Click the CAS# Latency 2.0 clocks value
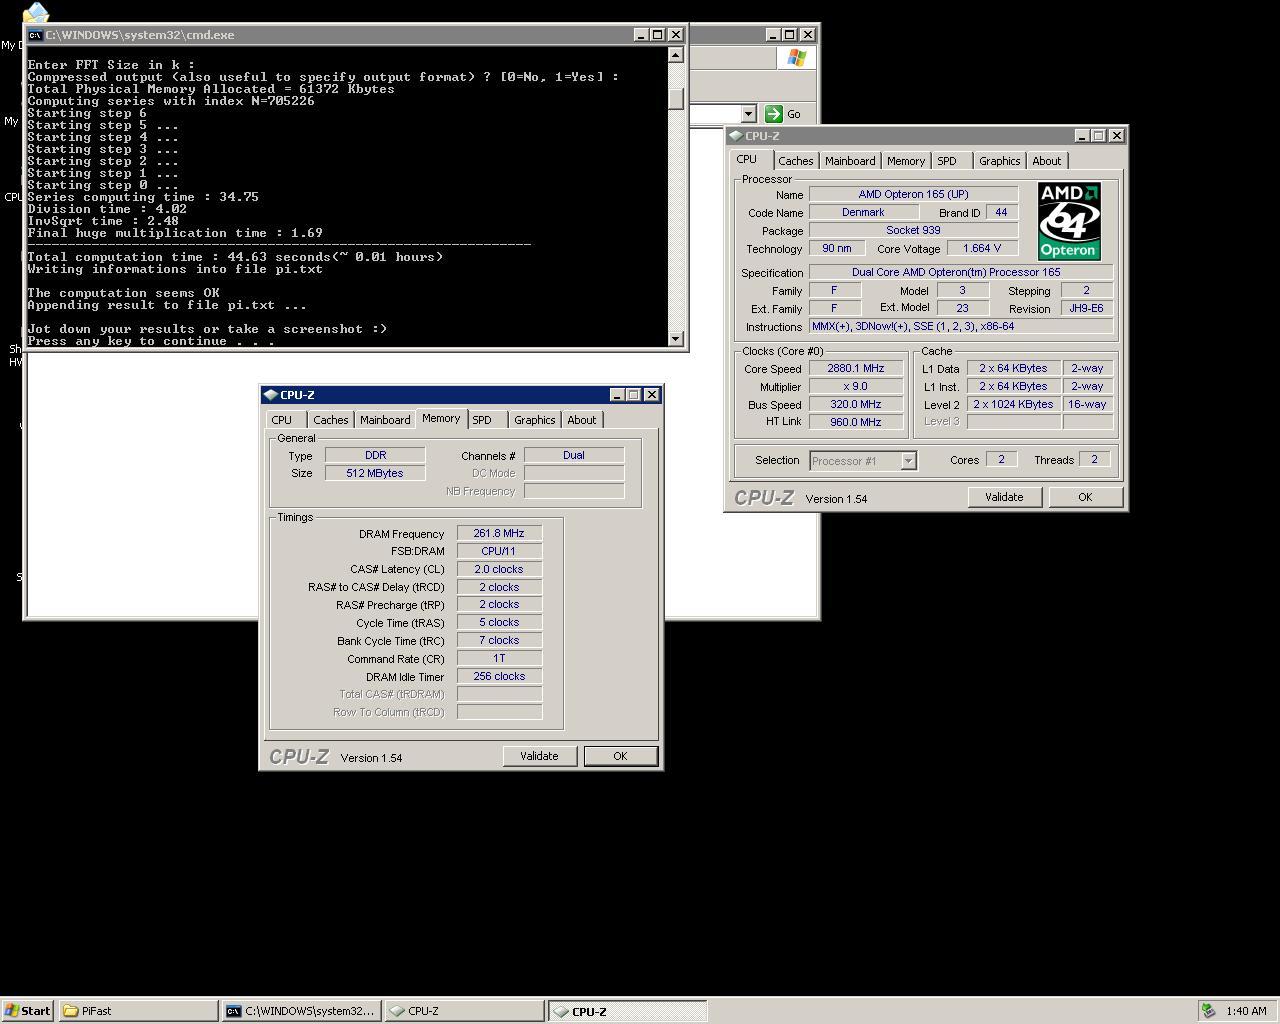The height and width of the screenshot is (1024, 1280). [x=499, y=569]
